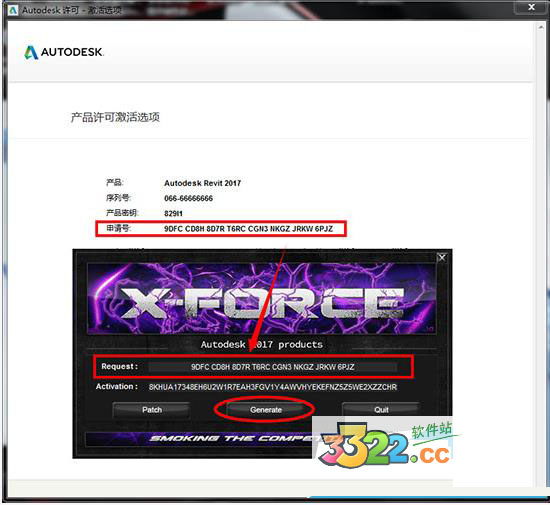Click the Smoking the Competition banner
Image resolution: width=550 pixels, height=505 pixels.
click(x=200, y=439)
